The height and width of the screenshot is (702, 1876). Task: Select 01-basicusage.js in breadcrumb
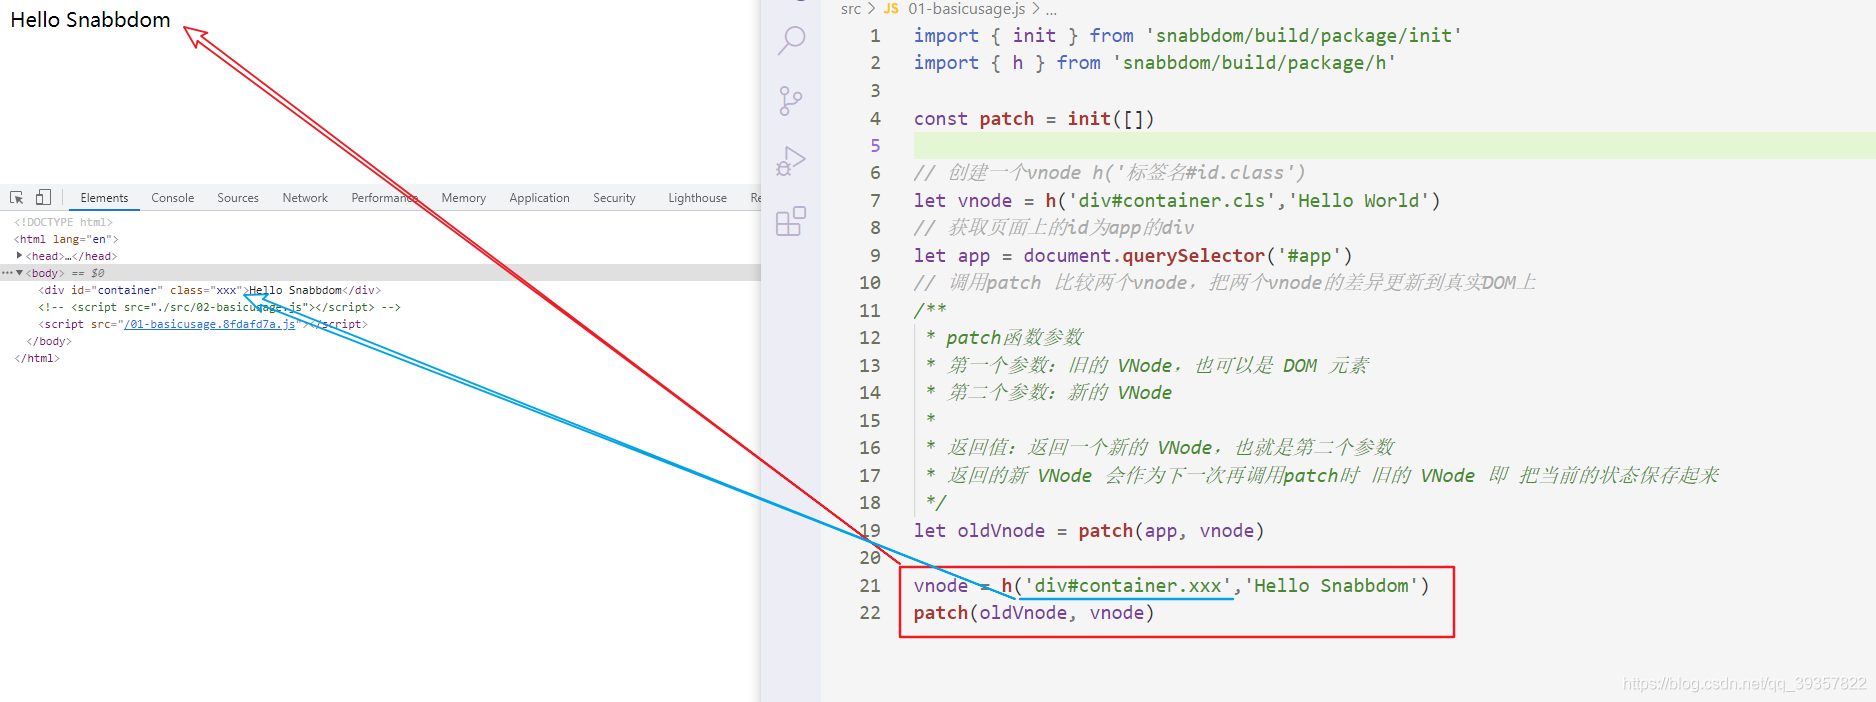(x=967, y=9)
